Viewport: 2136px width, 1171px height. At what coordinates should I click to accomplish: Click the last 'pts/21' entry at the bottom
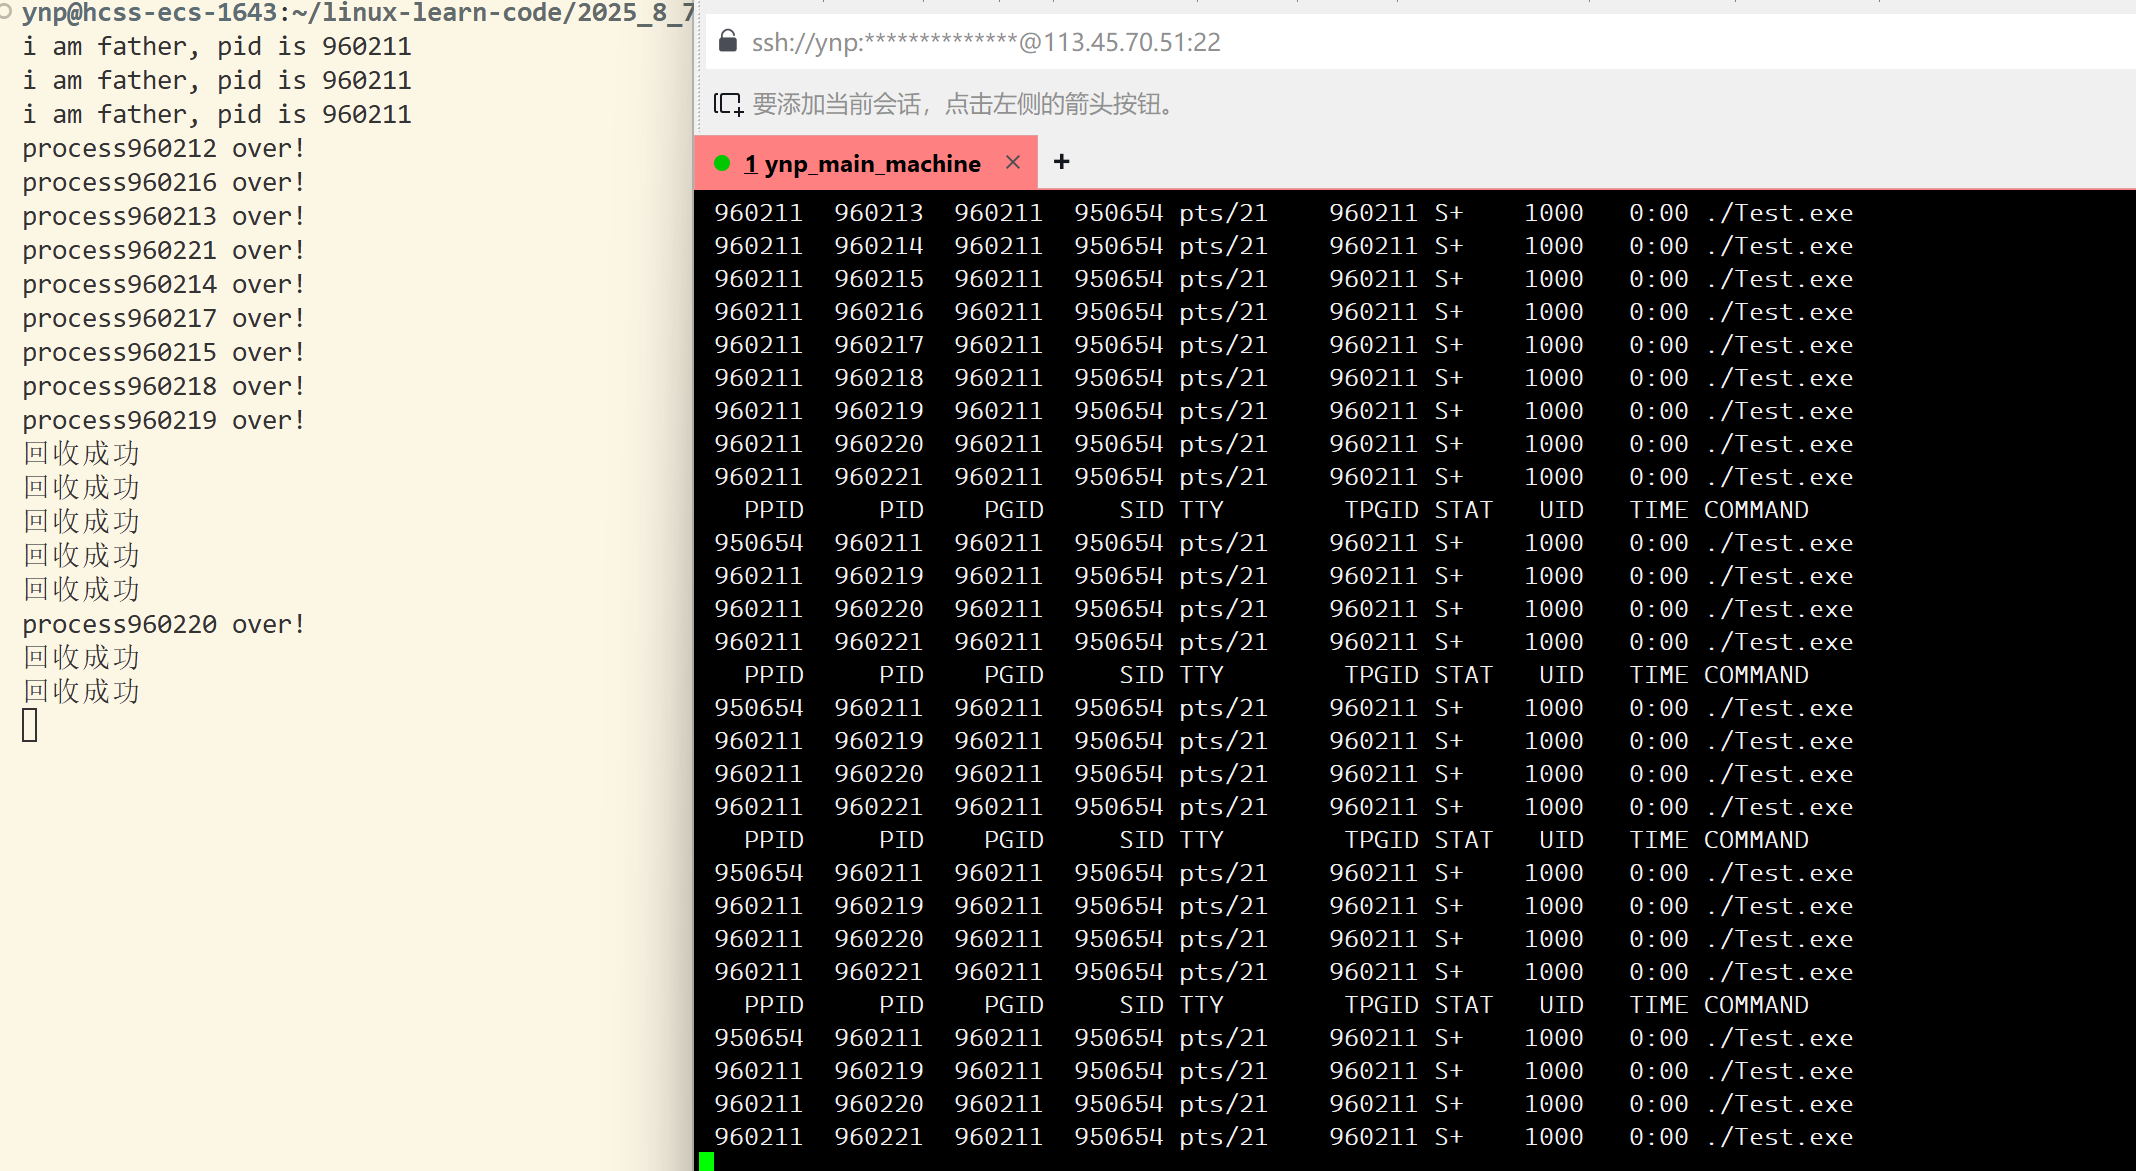coord(1223,1137)
